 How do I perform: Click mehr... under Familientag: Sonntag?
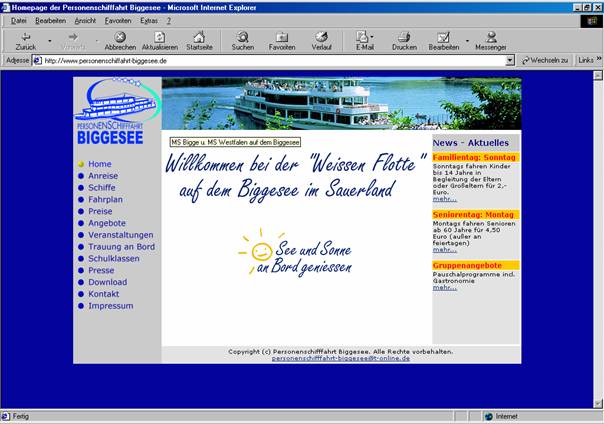(445, 199)
